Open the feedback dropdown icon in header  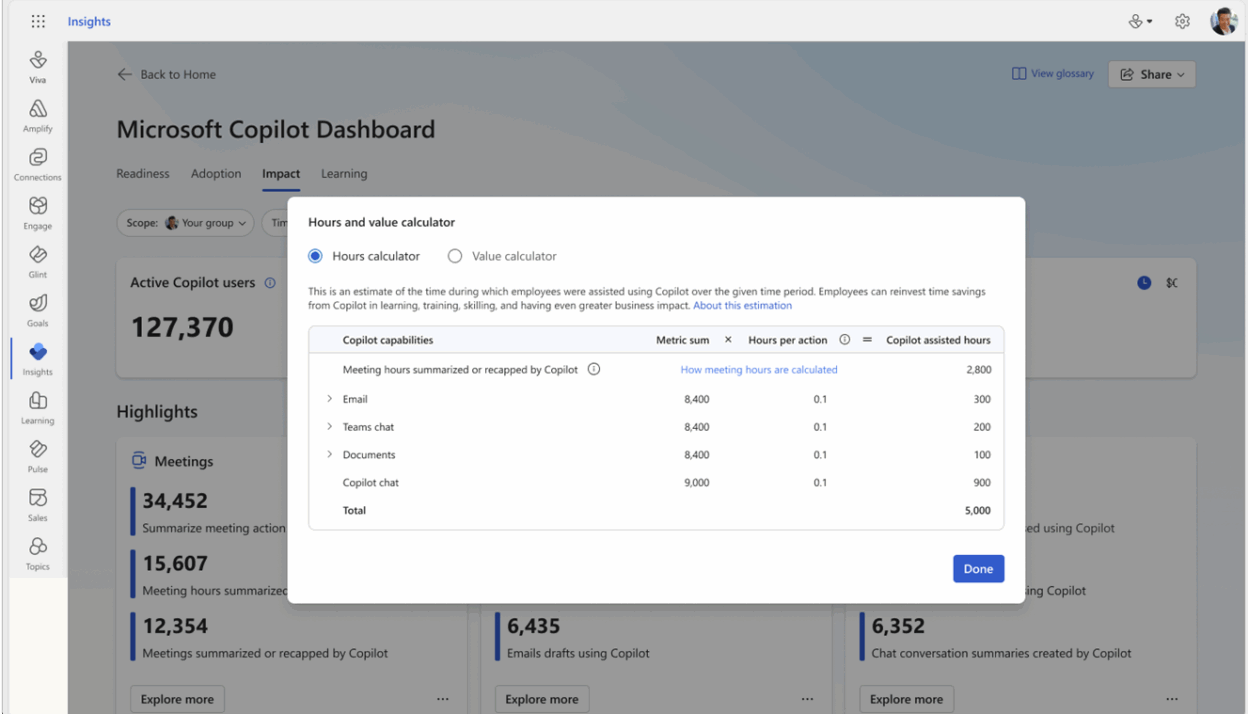click(x=1140, y=21)
